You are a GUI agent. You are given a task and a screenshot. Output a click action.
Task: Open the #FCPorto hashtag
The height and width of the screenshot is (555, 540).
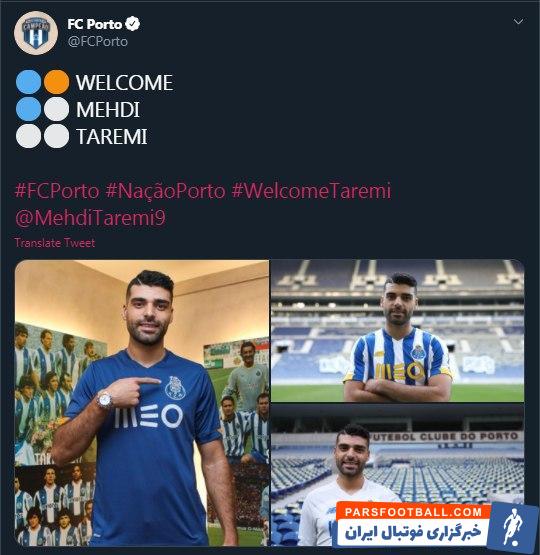click(57, 191)
